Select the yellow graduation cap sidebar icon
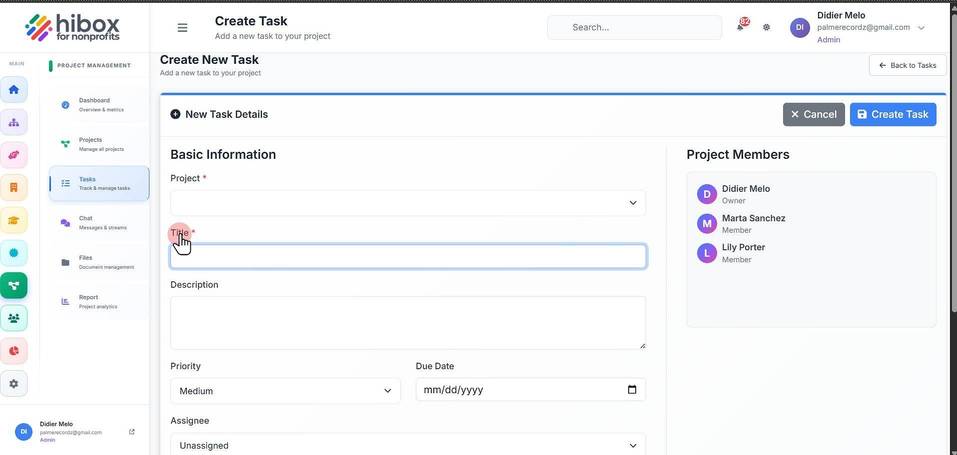957x455 pixels. click(x=14, y=220)
